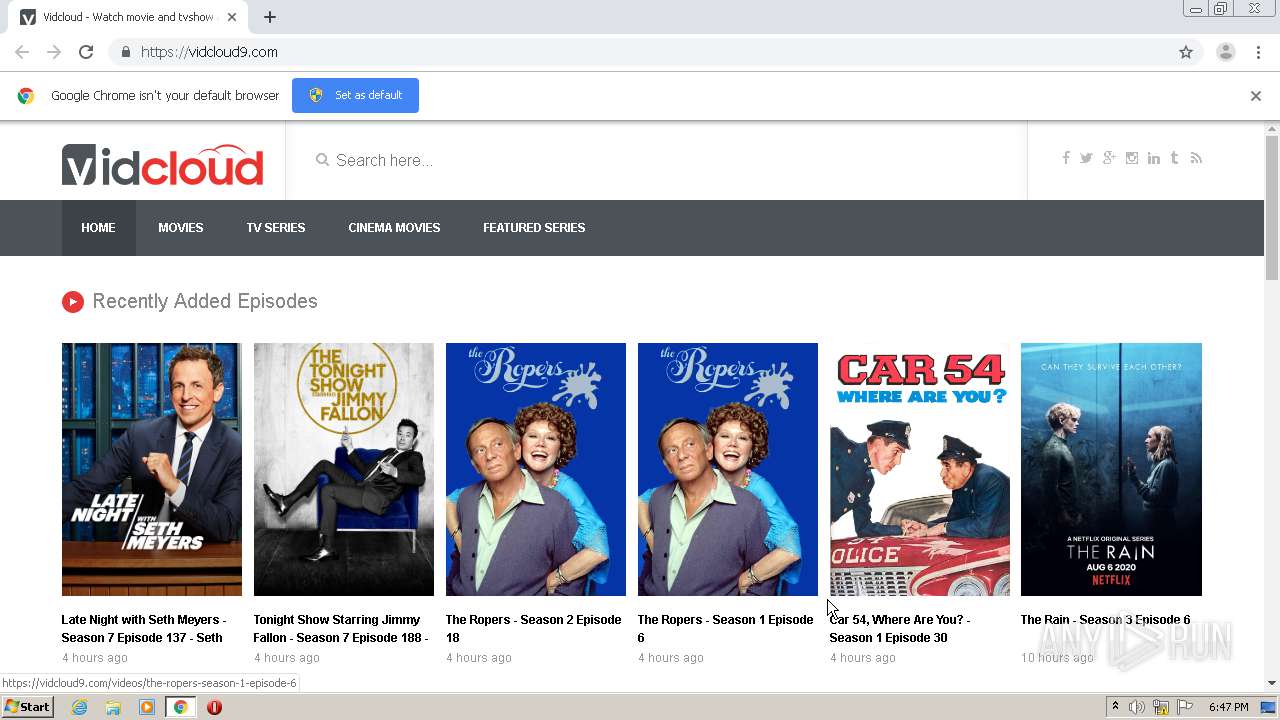1280x720 pixels.
Task: Open the Google Plus social icon
Action: [1109, 158]
